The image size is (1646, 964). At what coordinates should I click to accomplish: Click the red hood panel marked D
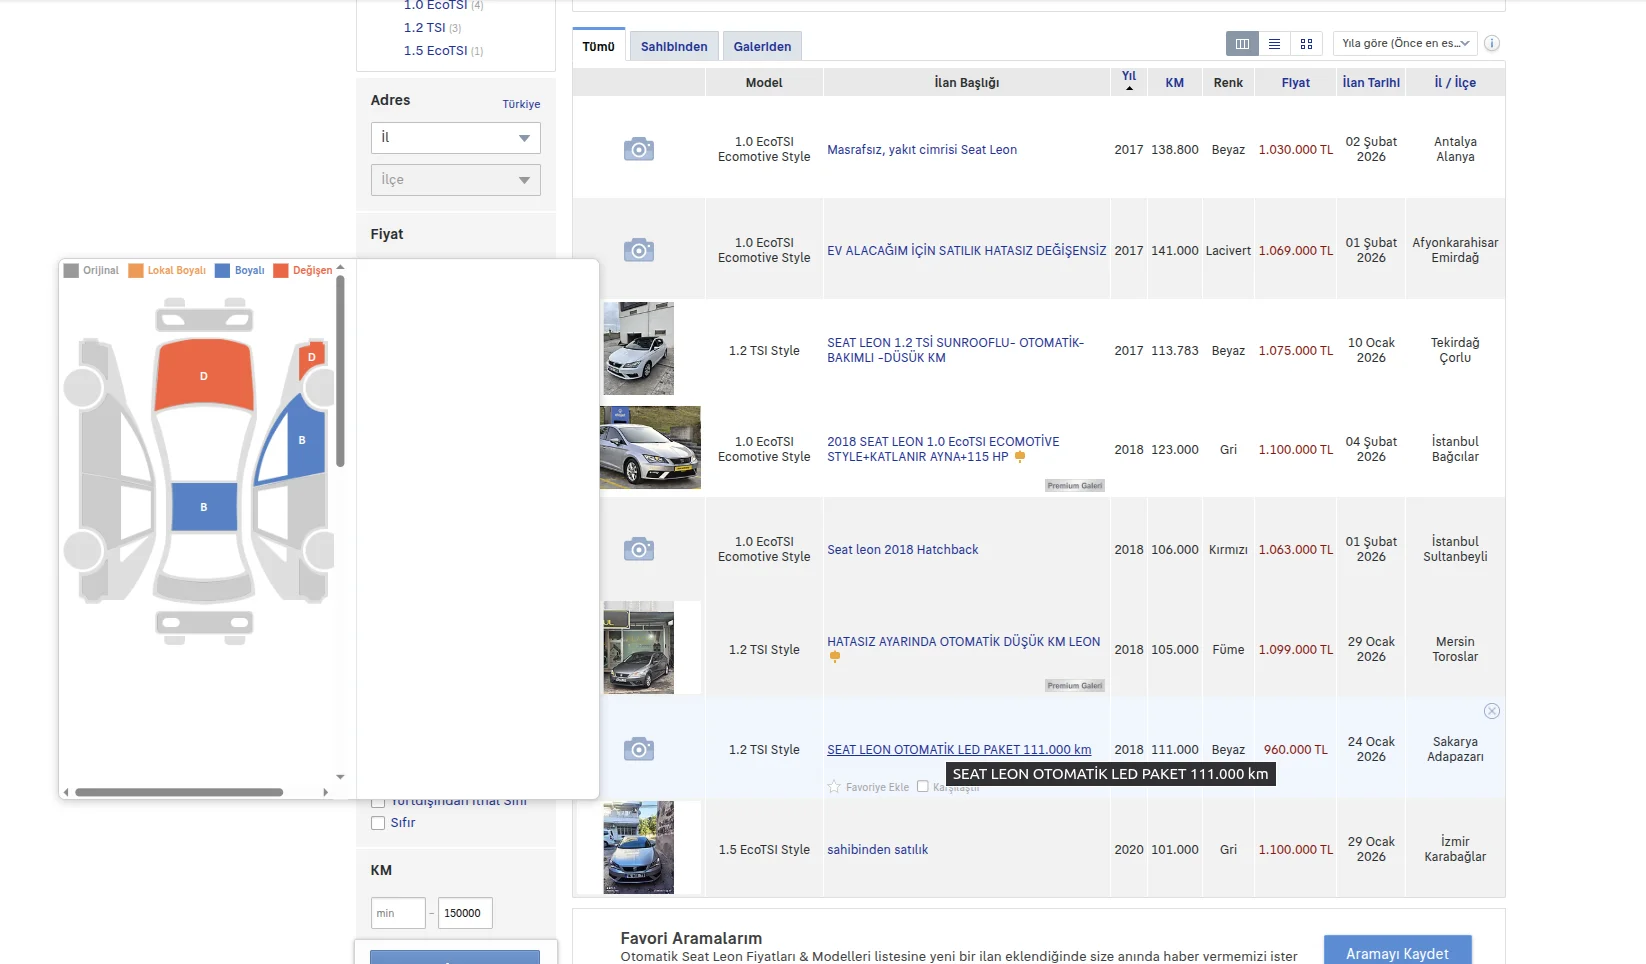pos(204,375)
